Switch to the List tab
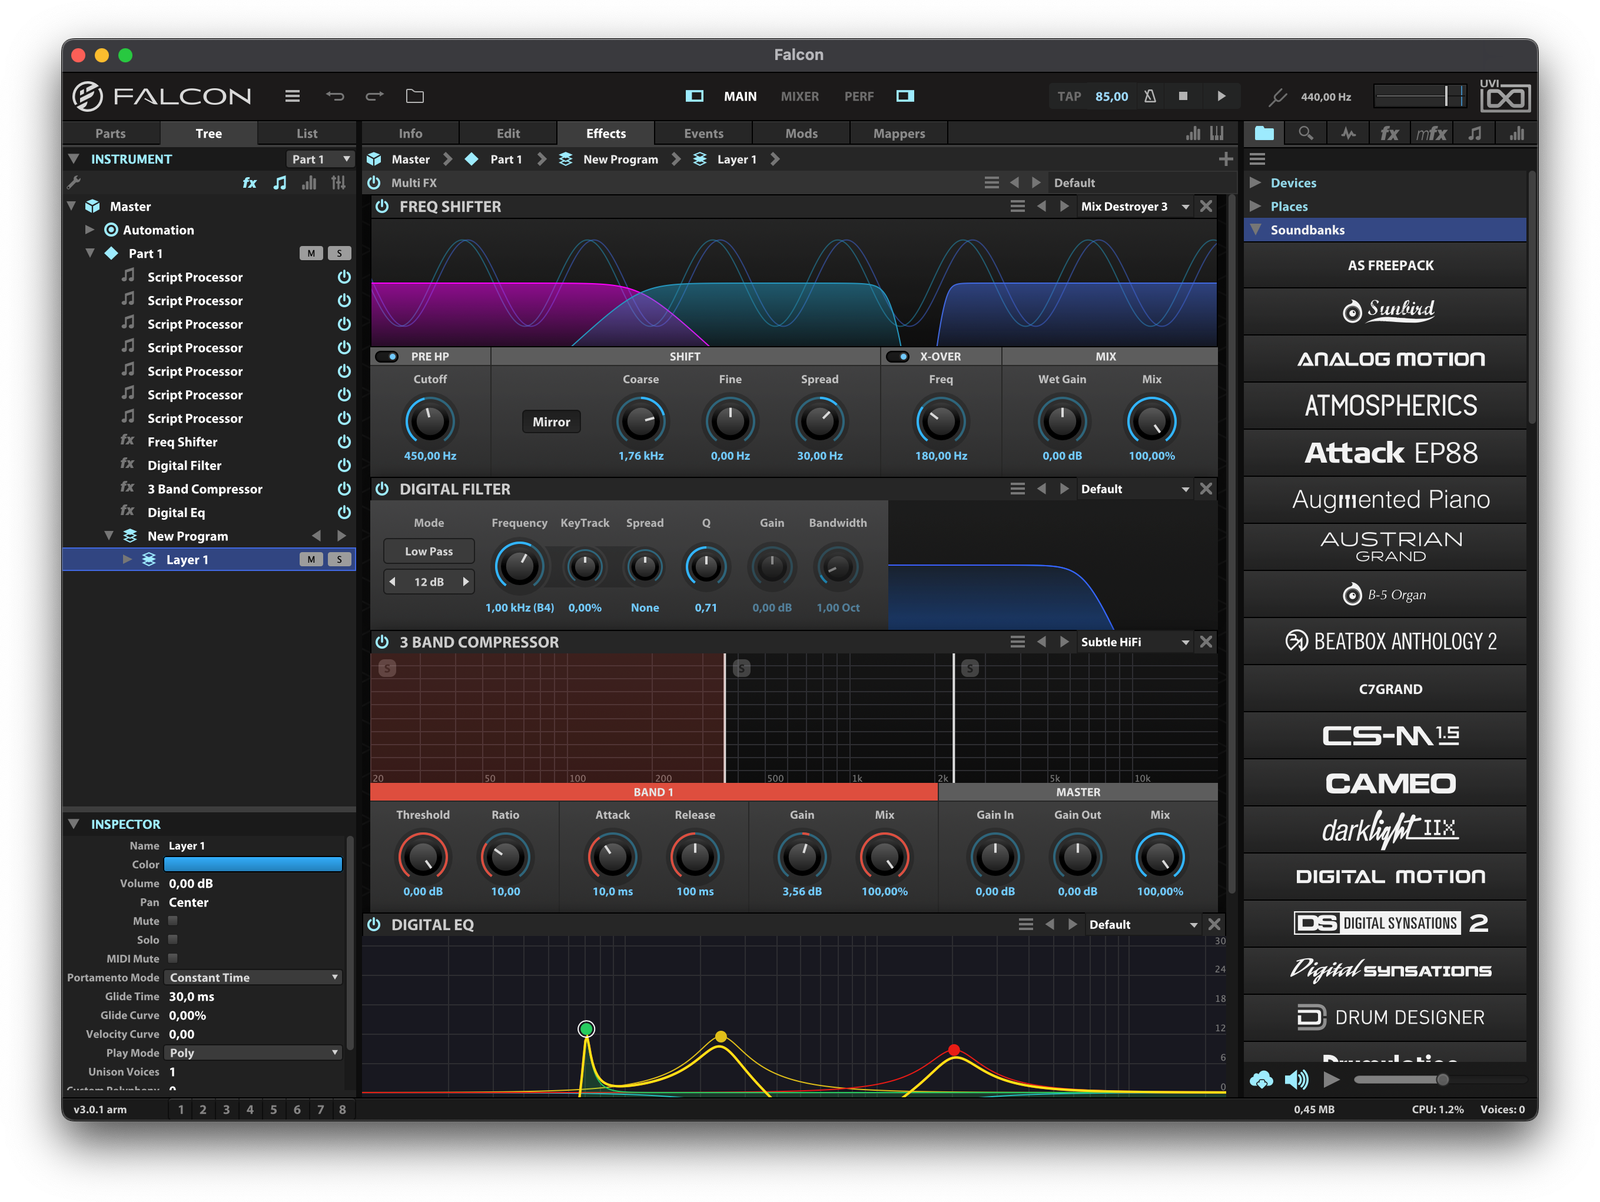Image resolution: width=1600 pixels, height=1202 pixels. pyautogui.click(x=307, y=133)
